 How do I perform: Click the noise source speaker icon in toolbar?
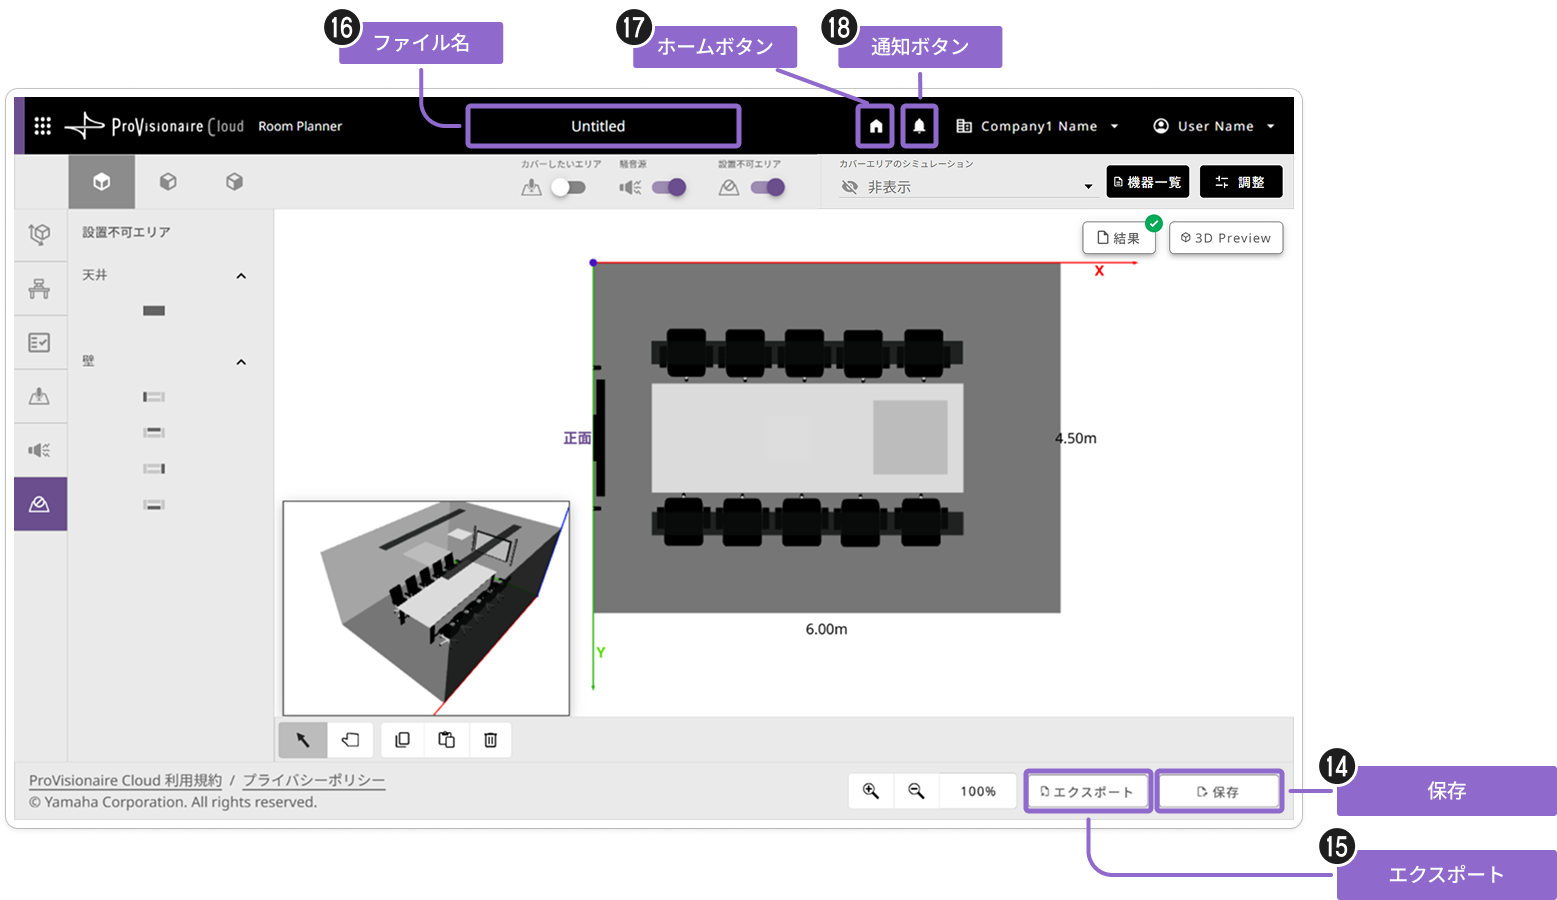pyautogui.click(x=631, y=187)
